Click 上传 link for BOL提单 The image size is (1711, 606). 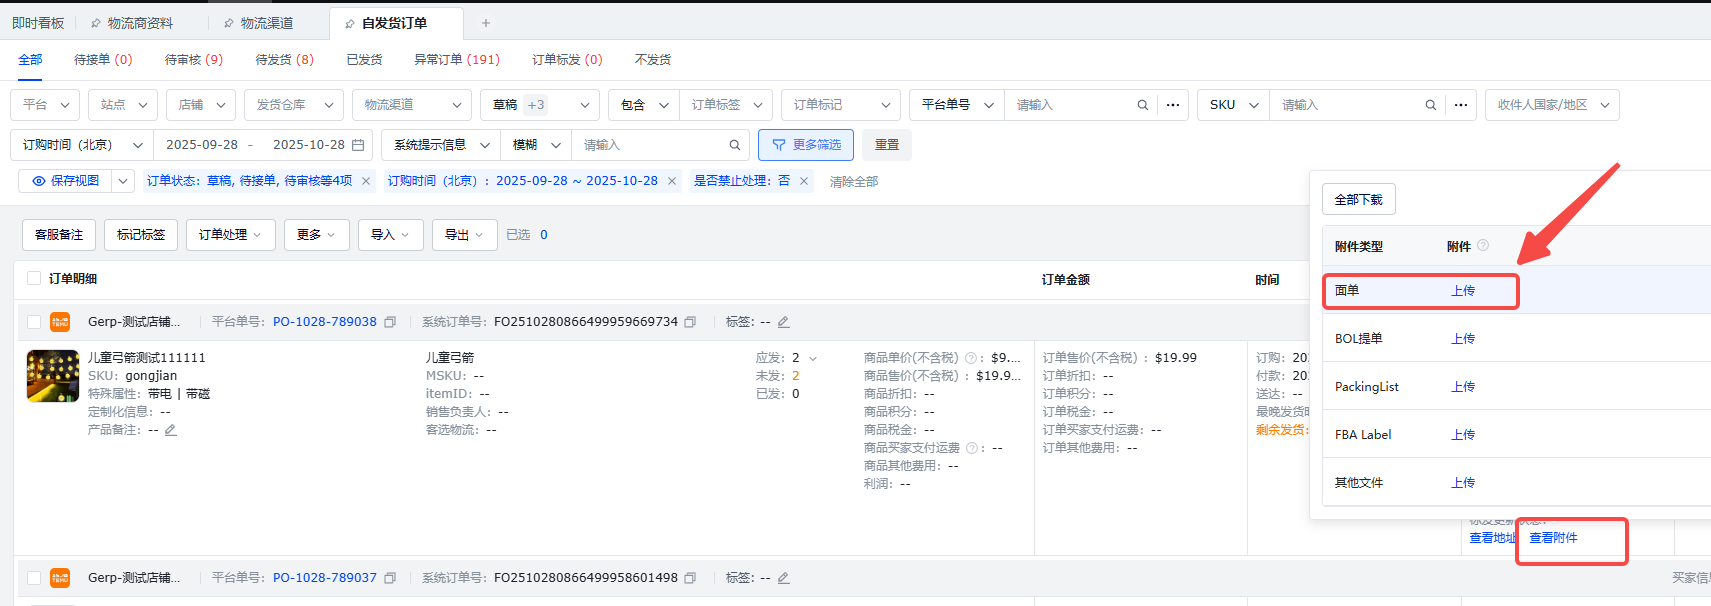pyautogui.click(x=1463, y=339)
